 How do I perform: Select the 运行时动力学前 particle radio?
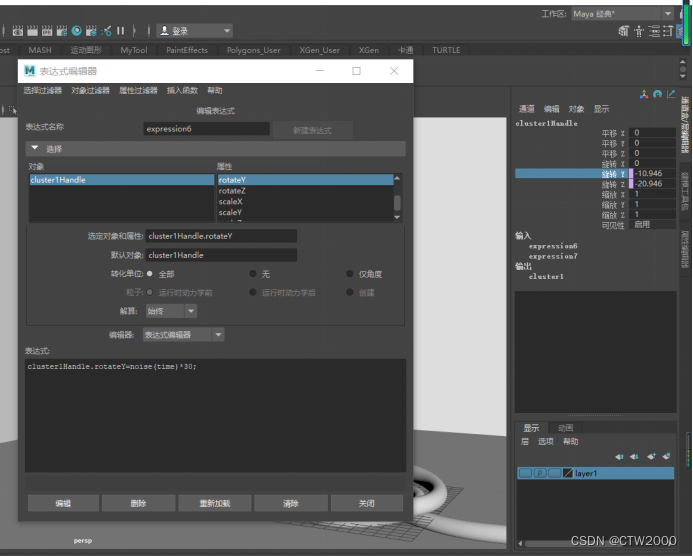point(150,292)
